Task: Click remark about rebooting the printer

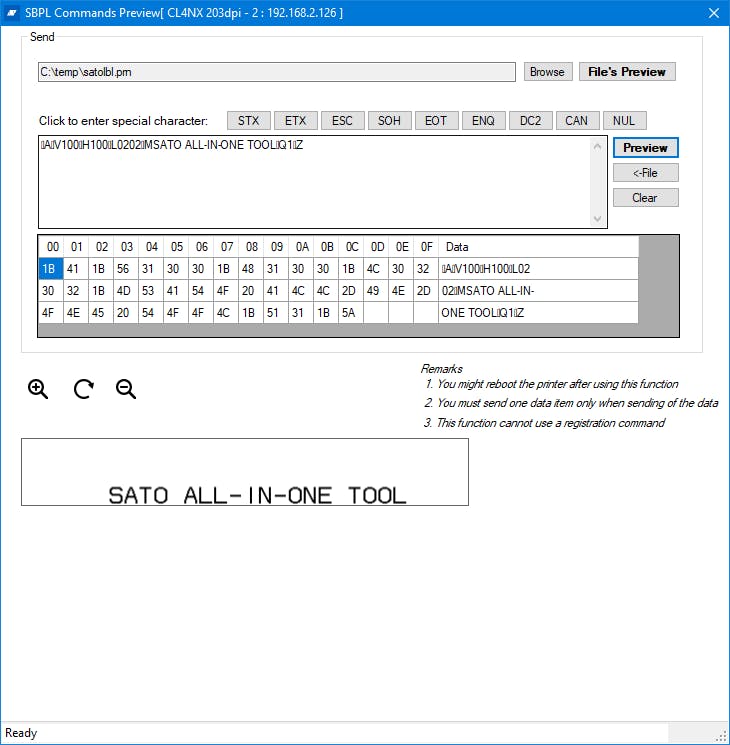Action: coord(552,384)
